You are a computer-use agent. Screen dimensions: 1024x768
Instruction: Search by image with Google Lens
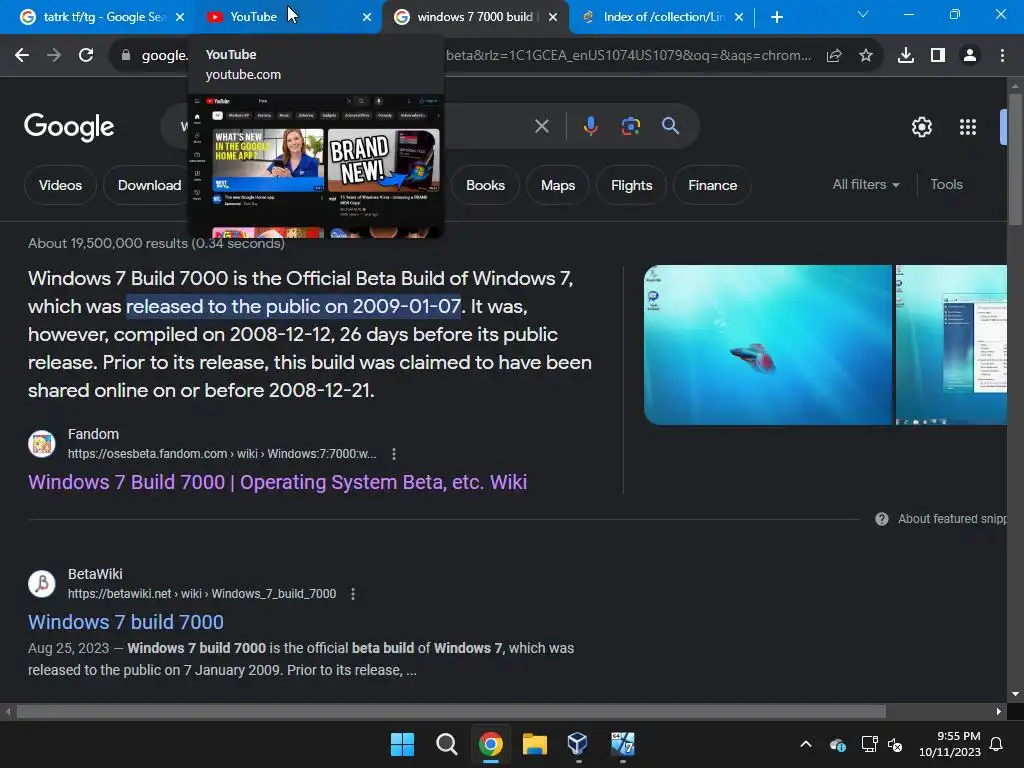pos(630,126)
